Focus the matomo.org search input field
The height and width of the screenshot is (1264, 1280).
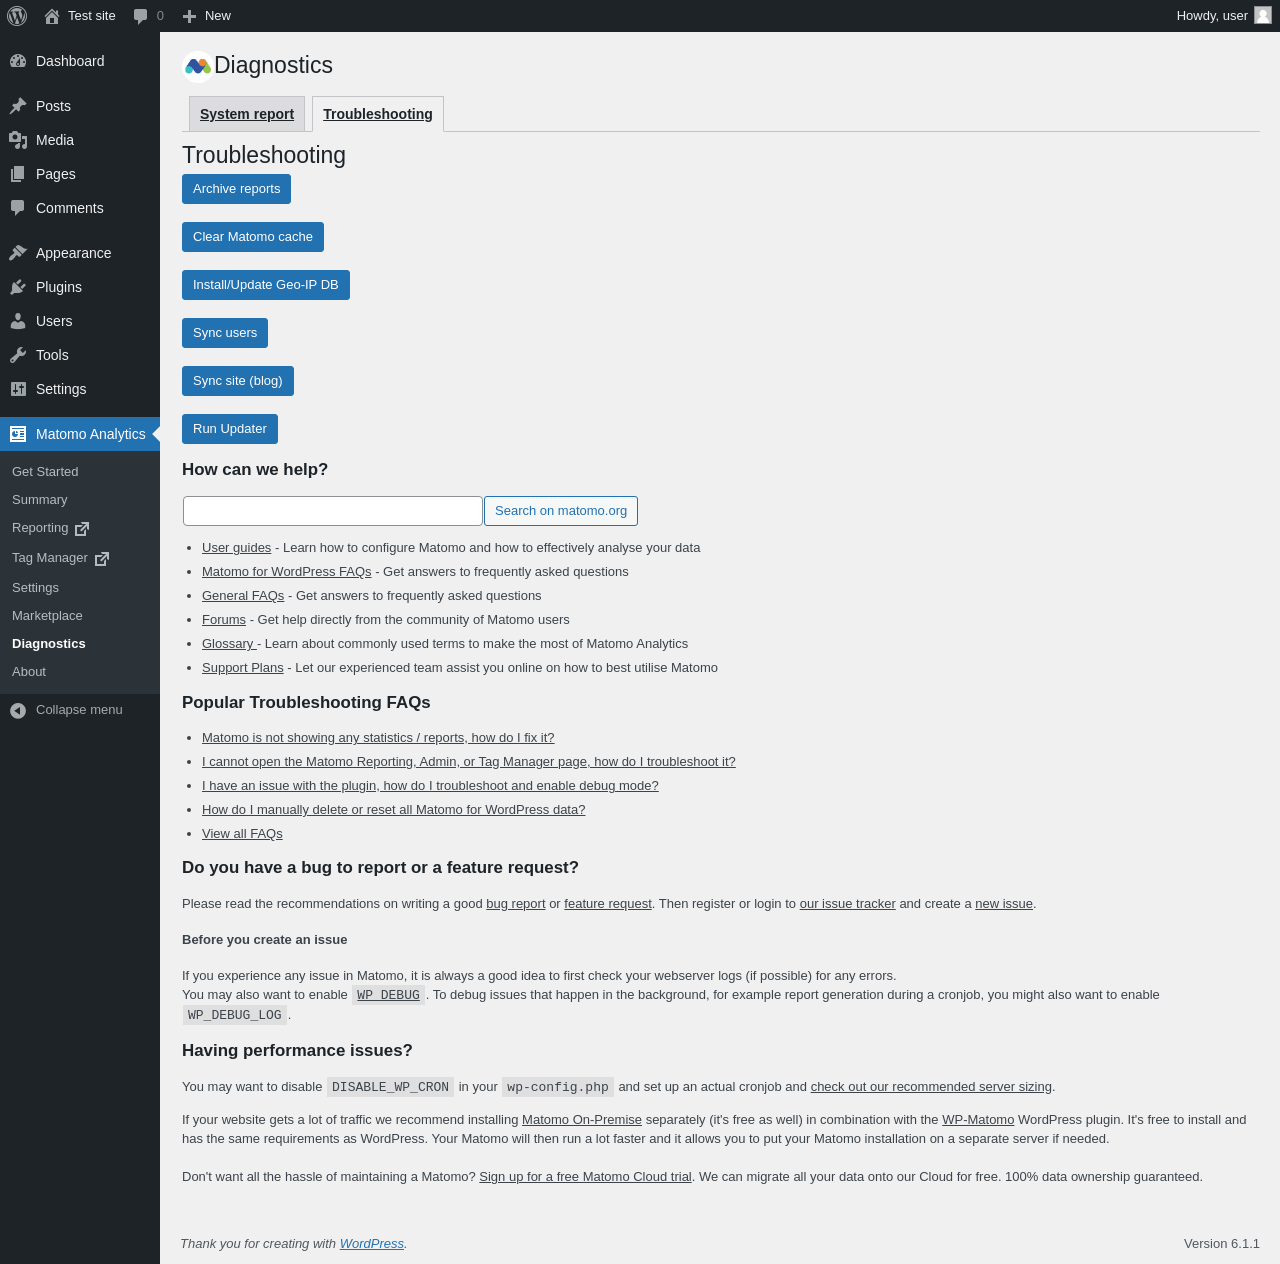click(x=333, y=511)
